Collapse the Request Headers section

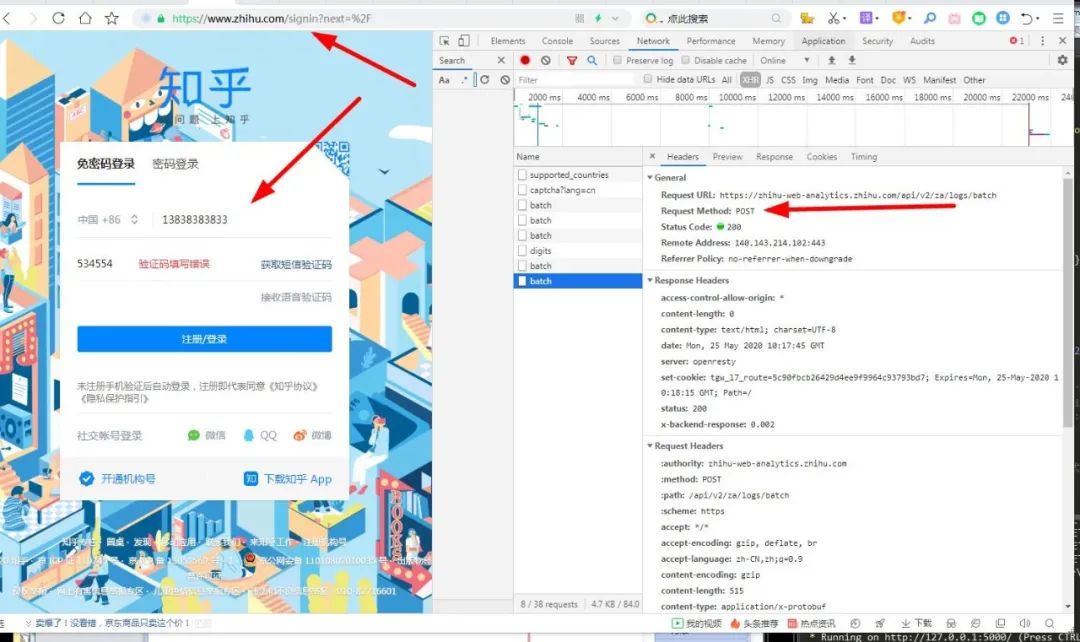tap(650, 446)
